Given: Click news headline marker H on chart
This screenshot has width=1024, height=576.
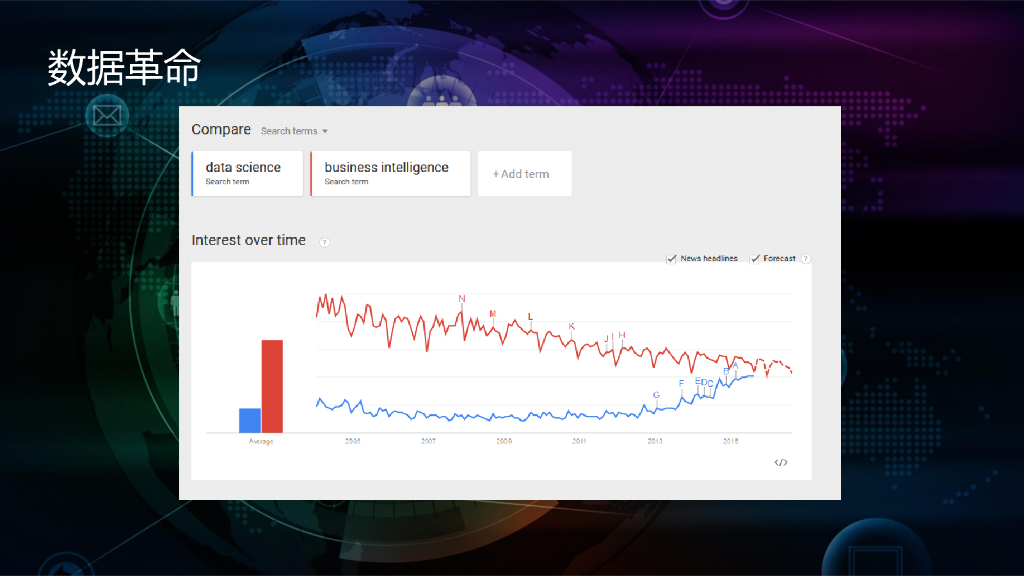Looking at the screenshot, I should coord(621,335).
